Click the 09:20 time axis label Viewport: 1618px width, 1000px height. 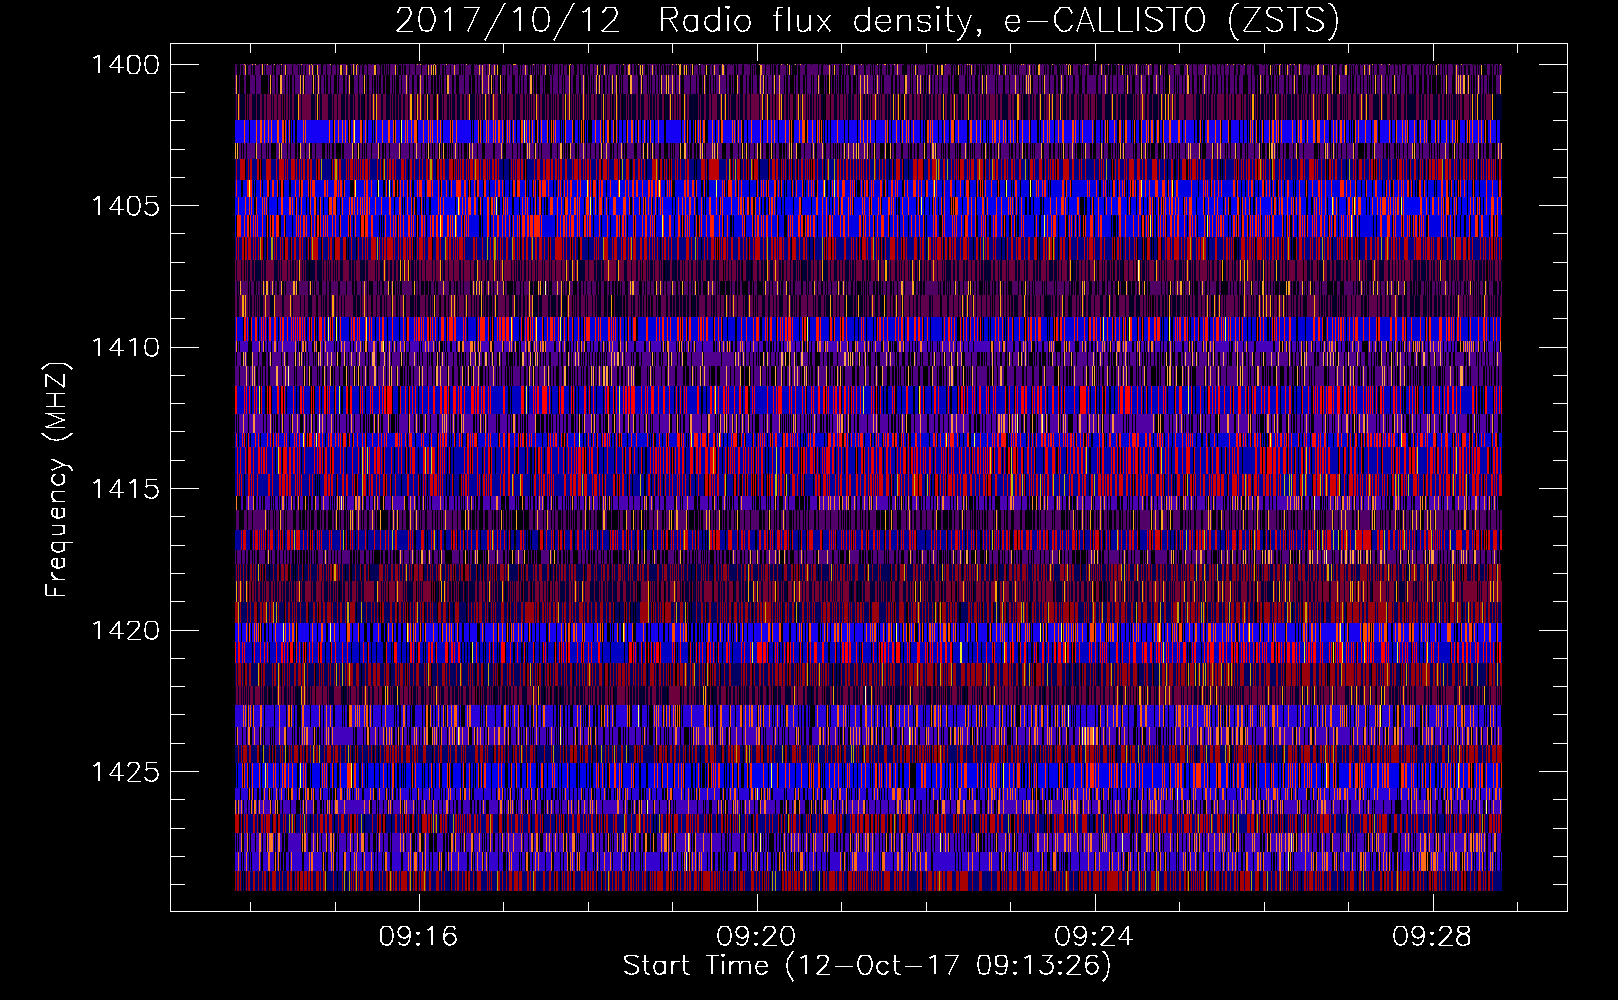pyautogui.click(x=756, y=936)
